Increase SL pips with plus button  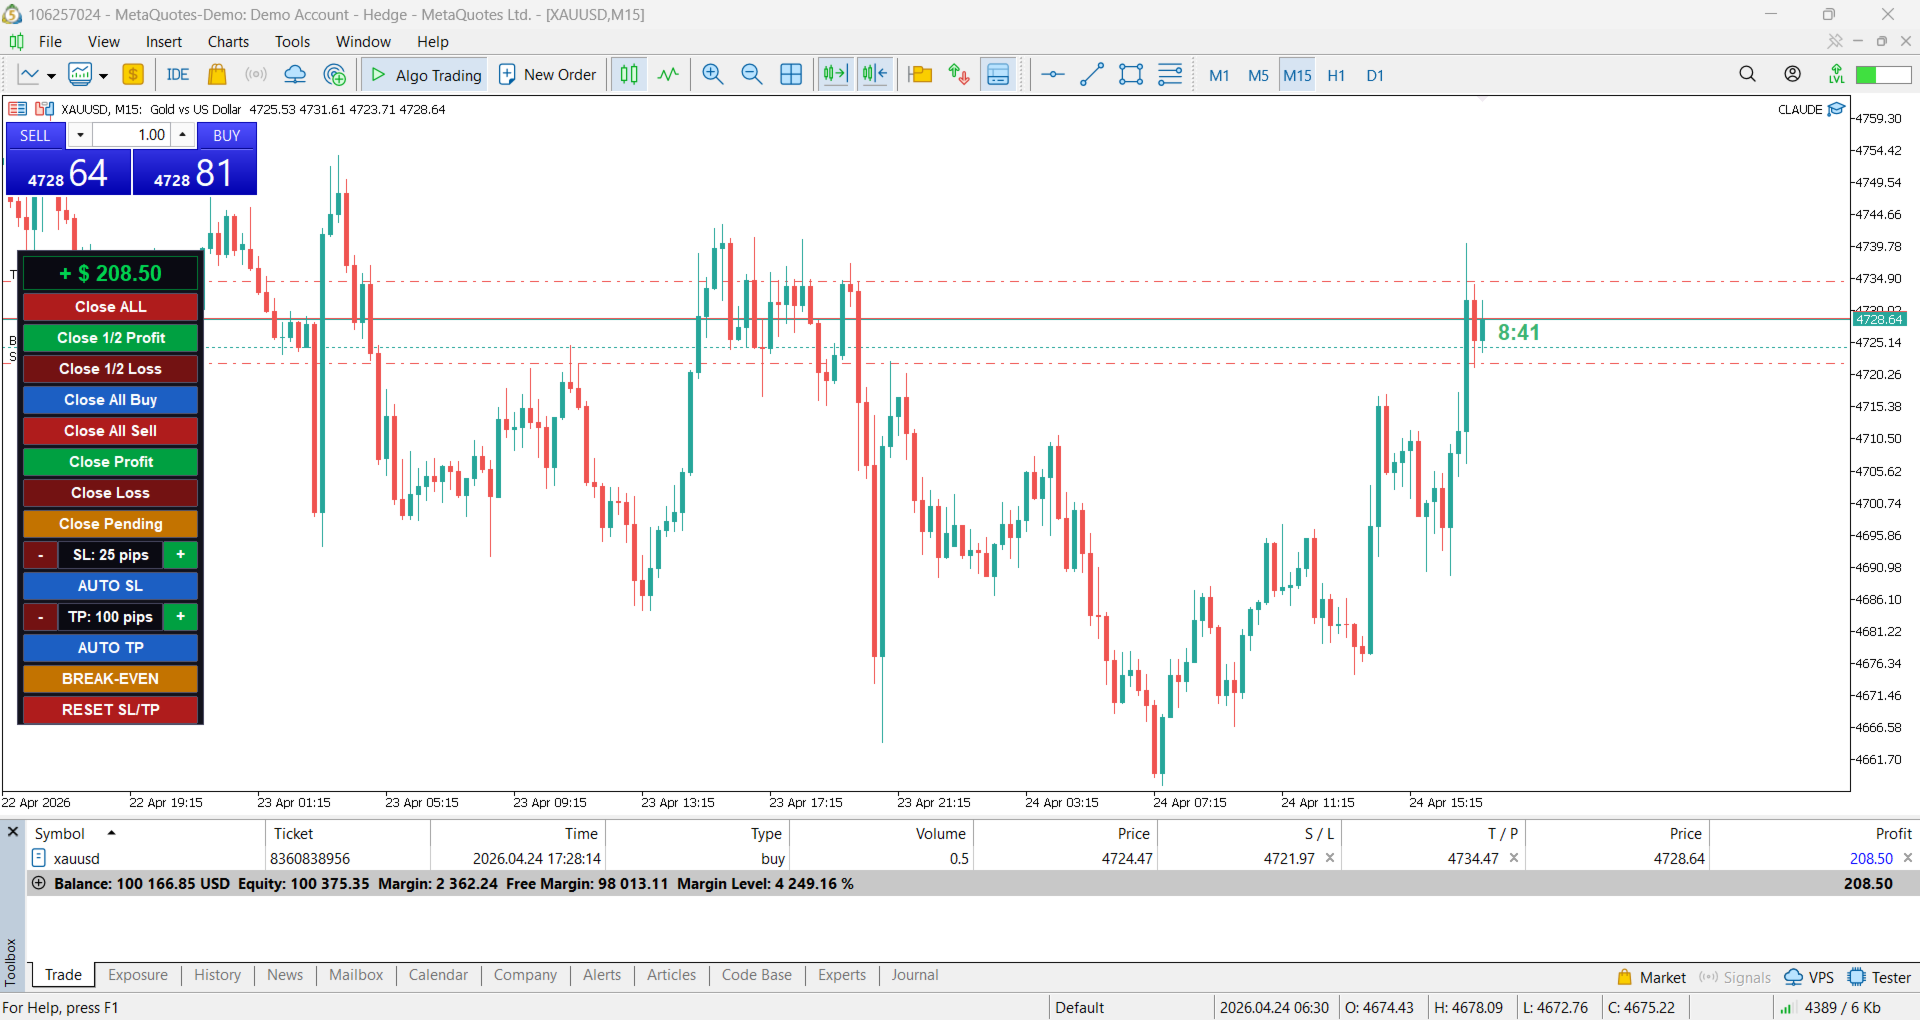click(x=181, y=555)
